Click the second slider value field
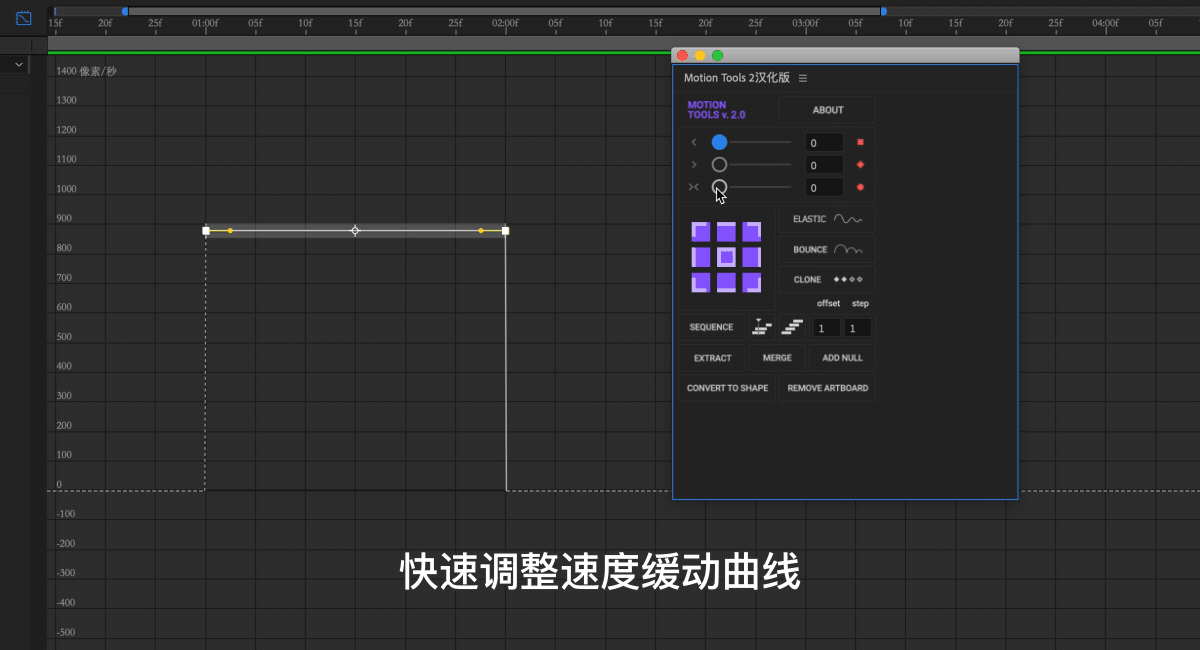The height and width of the screenshot is (650, 1200). pyautogui.click(x=824, y=165)
